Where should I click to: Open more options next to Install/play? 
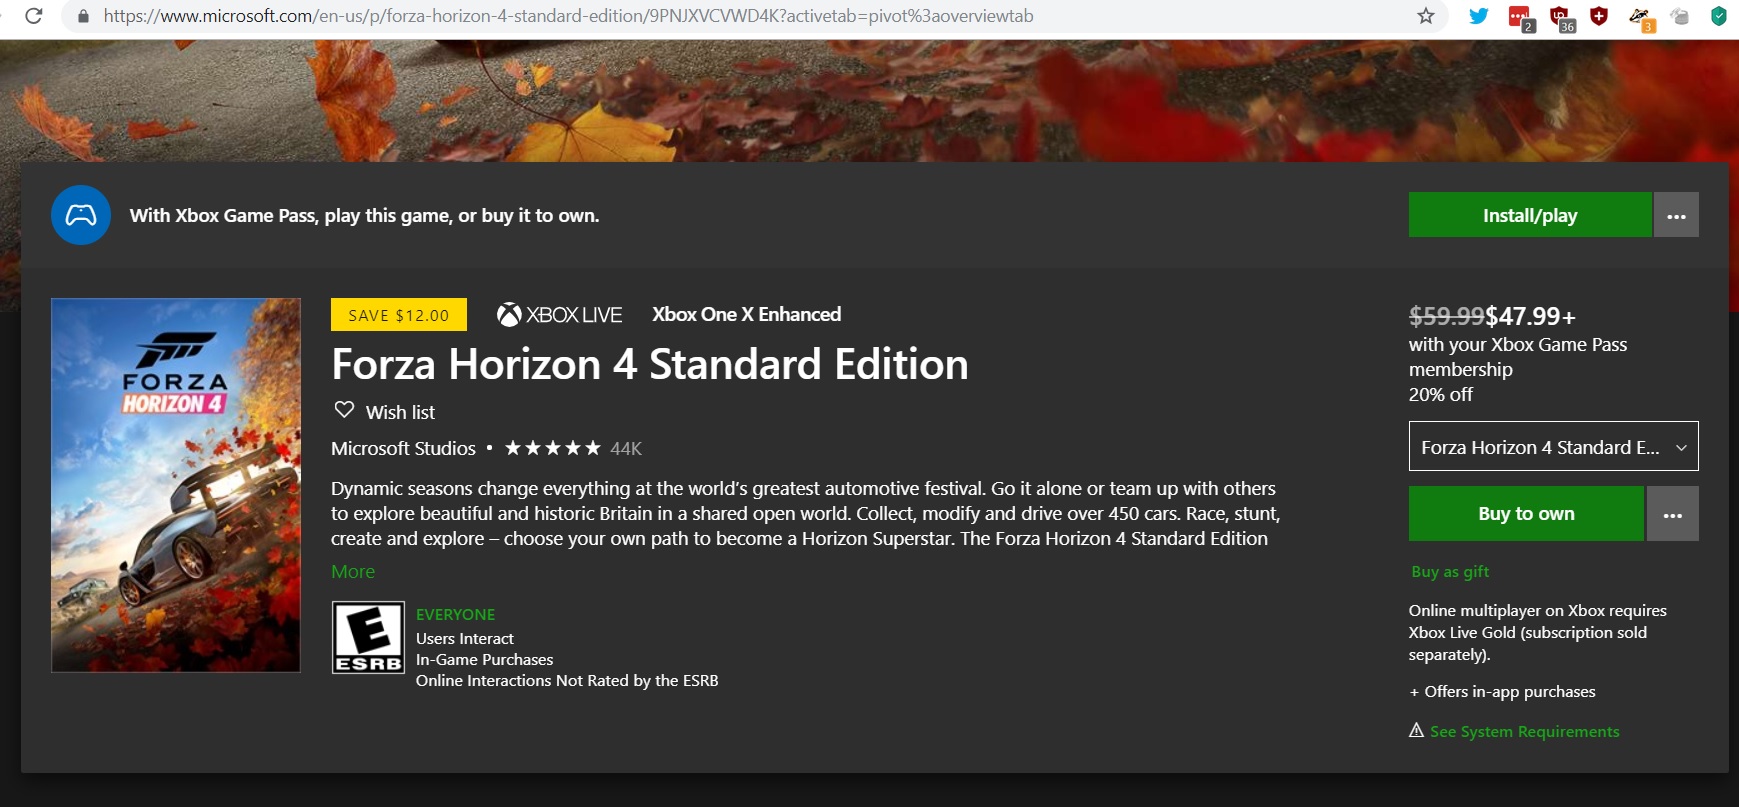pos(1676,215)
